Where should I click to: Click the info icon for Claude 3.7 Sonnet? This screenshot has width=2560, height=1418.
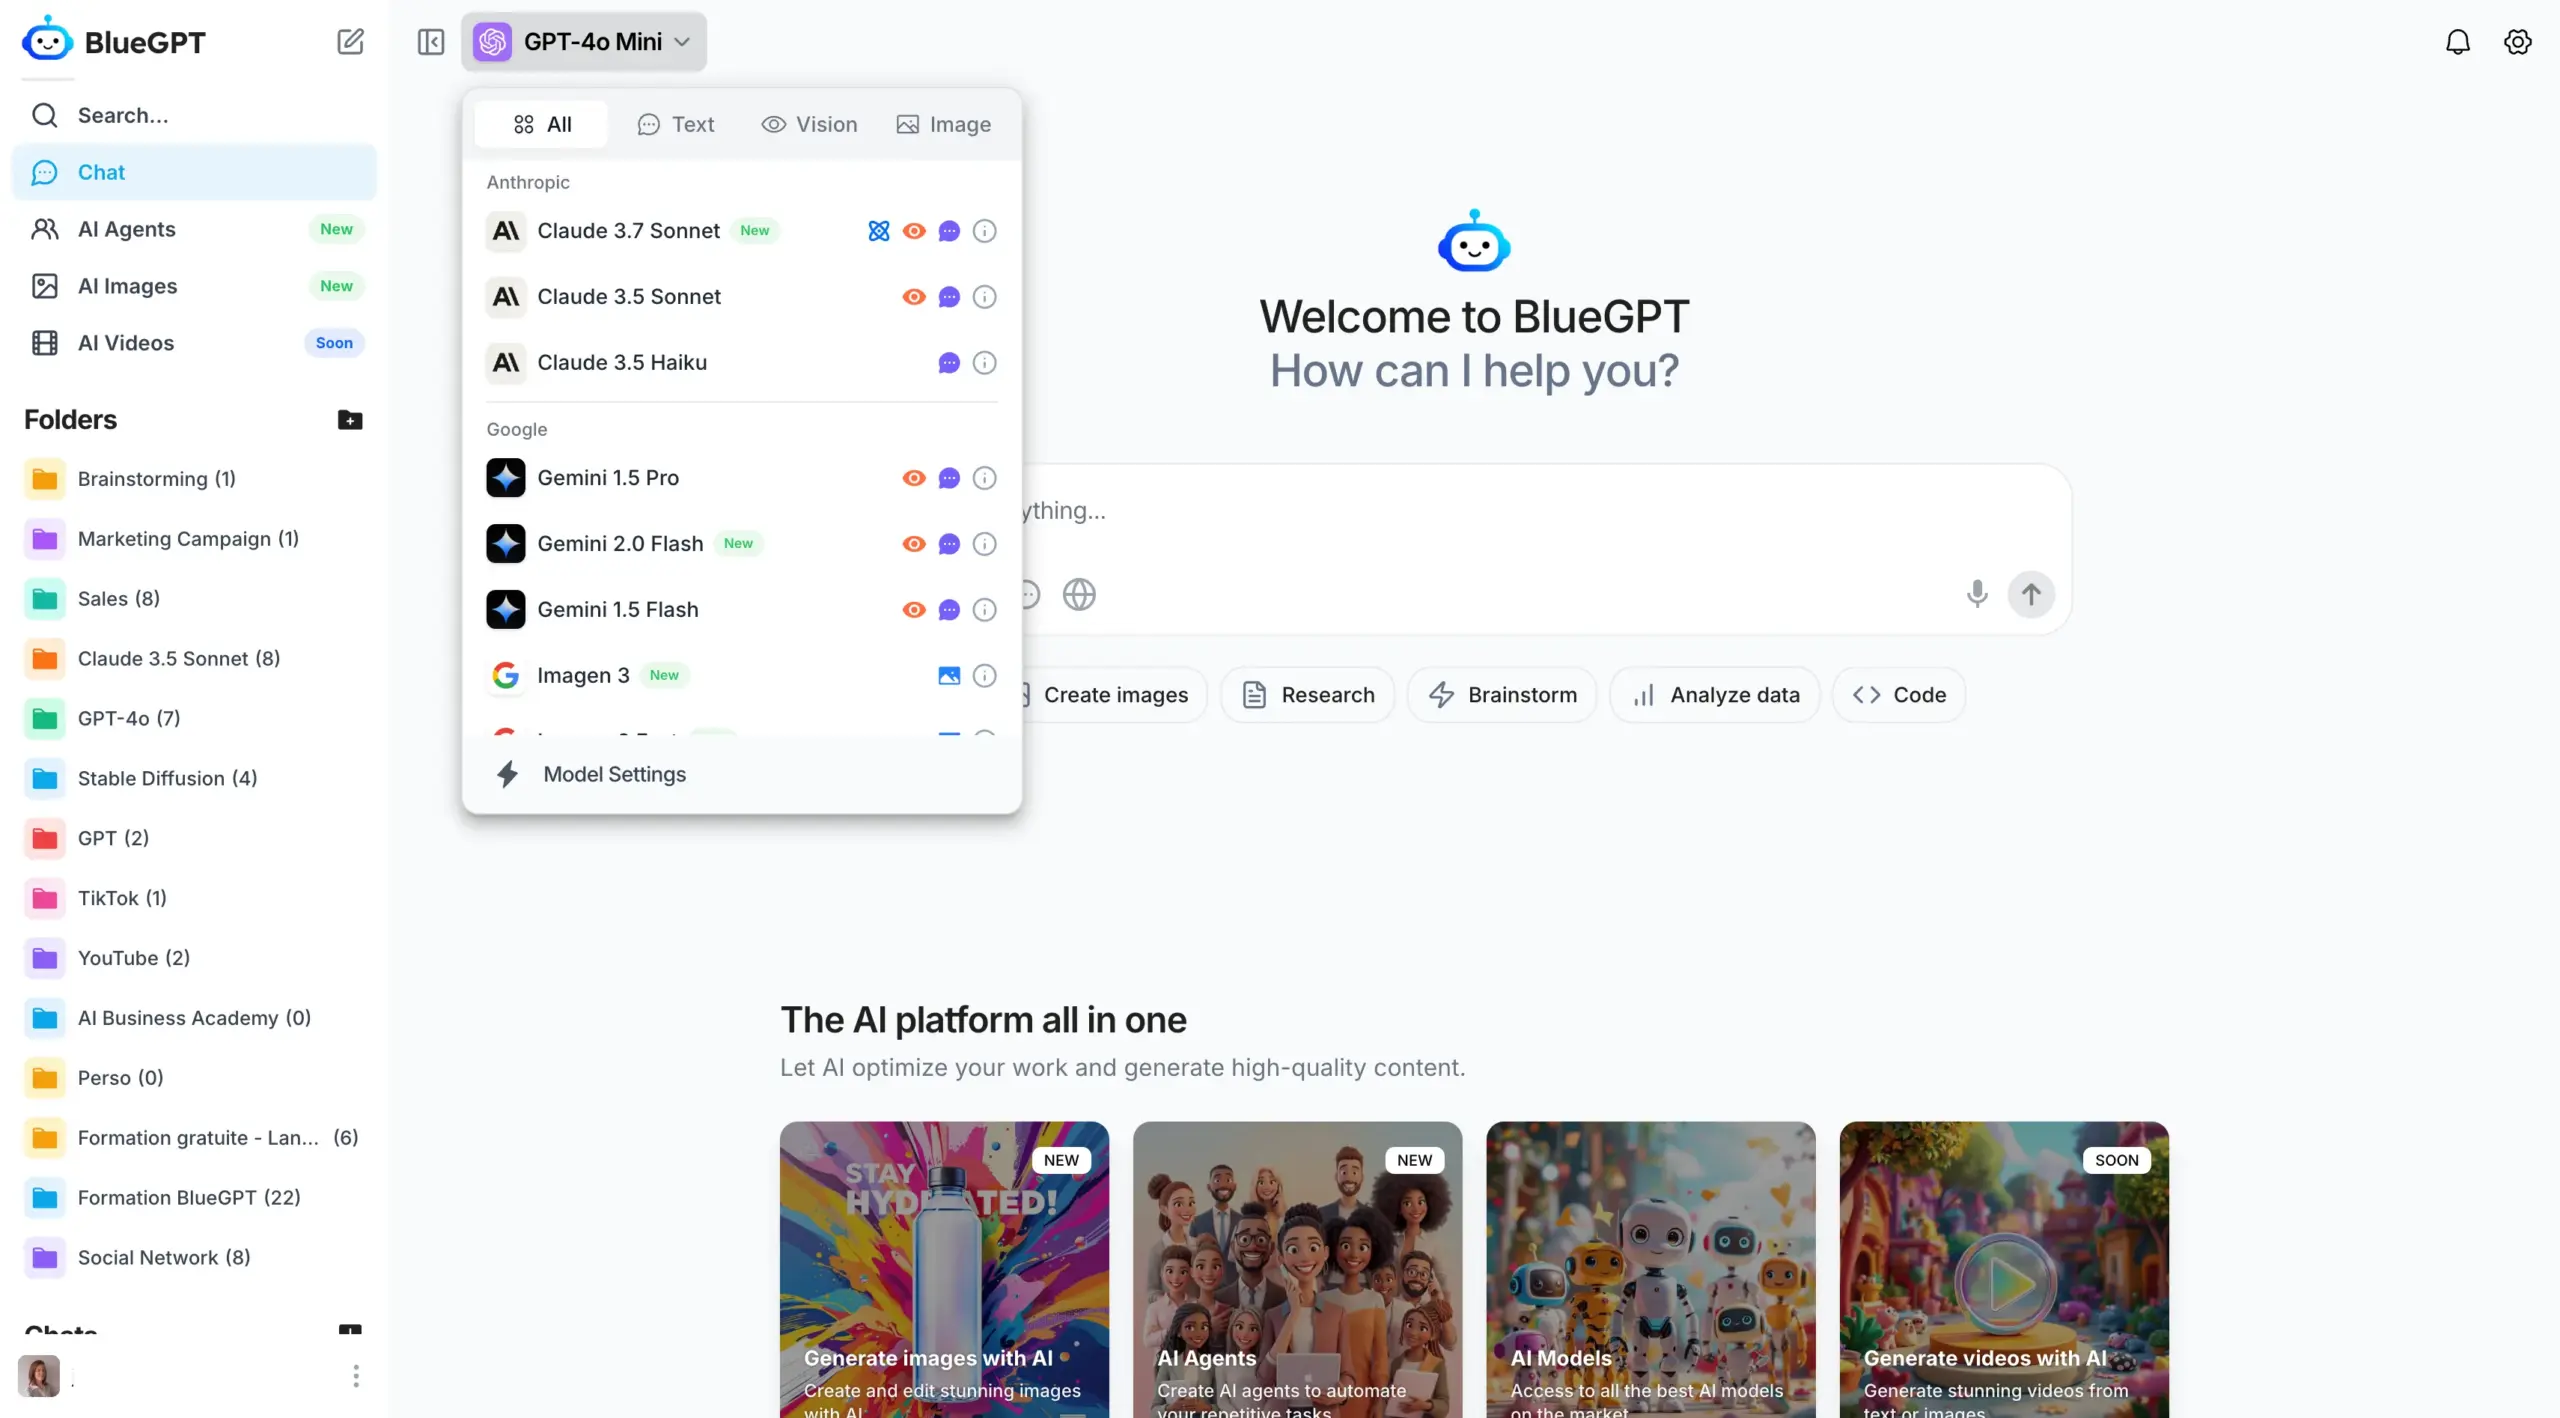click(985, 231)
